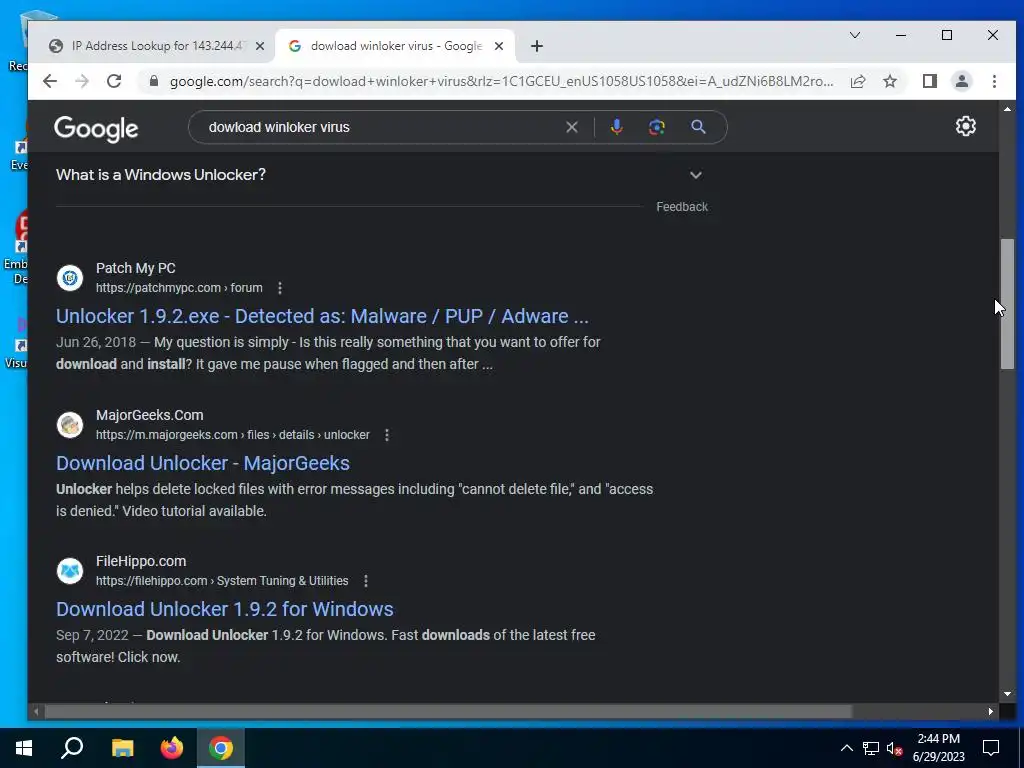Open Download Unlocker 1.9.2 for Windows link
Screen dimensions: 1024x768
225,609
